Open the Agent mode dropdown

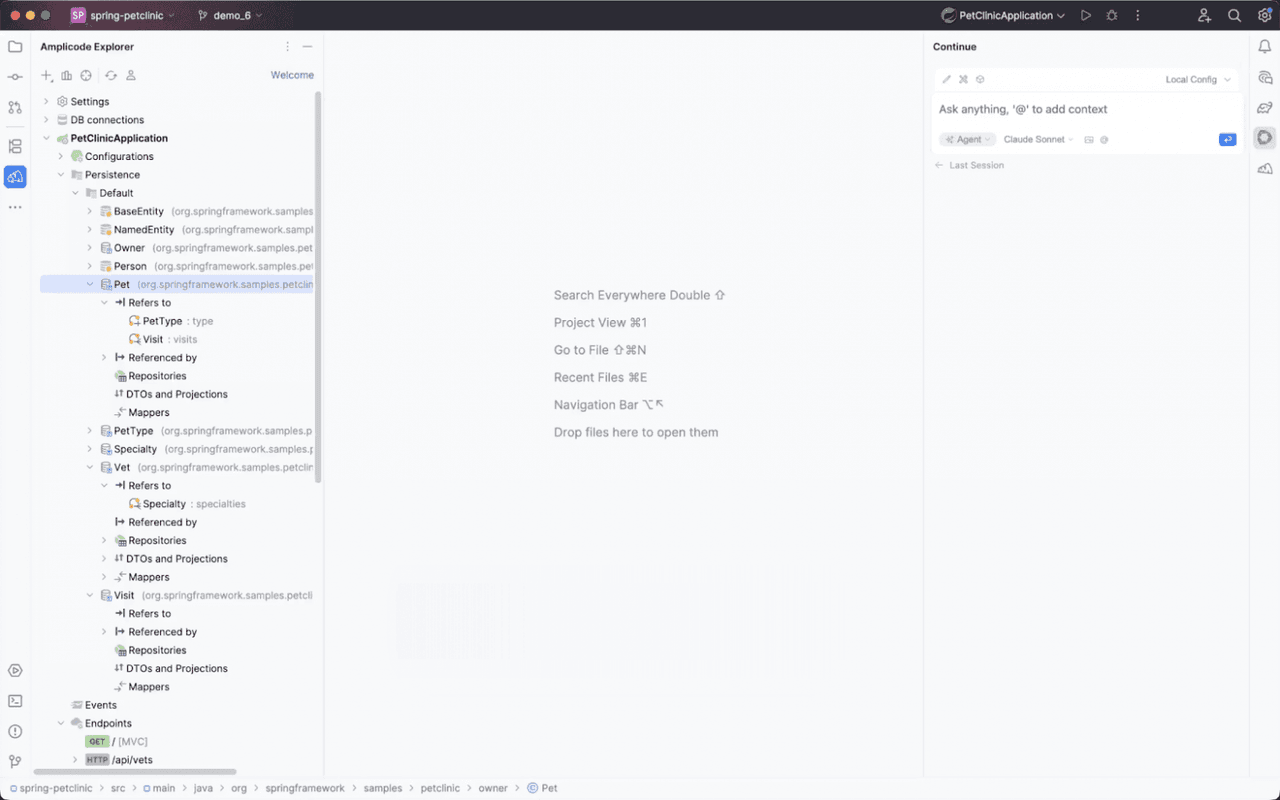pyautogui.click(x=968, y=140)
